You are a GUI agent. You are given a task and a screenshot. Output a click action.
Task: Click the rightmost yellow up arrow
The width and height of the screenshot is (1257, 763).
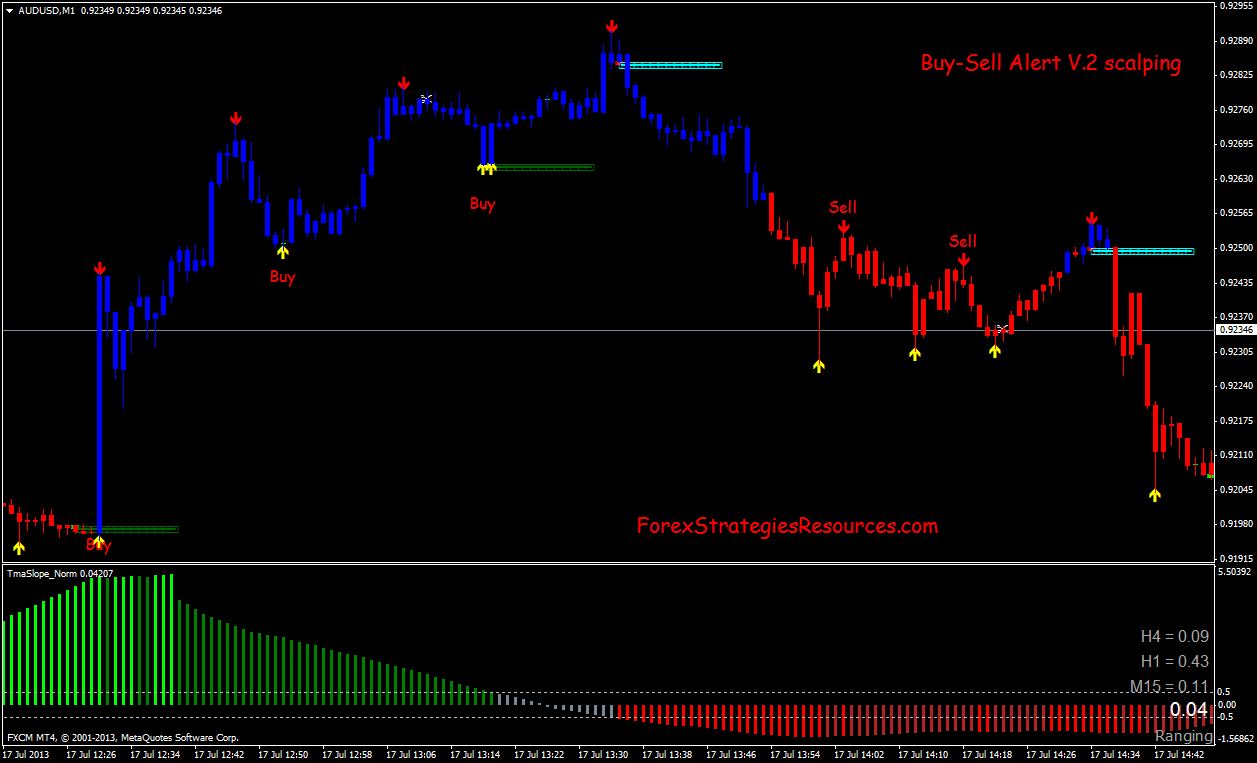tap(1155, 494)
